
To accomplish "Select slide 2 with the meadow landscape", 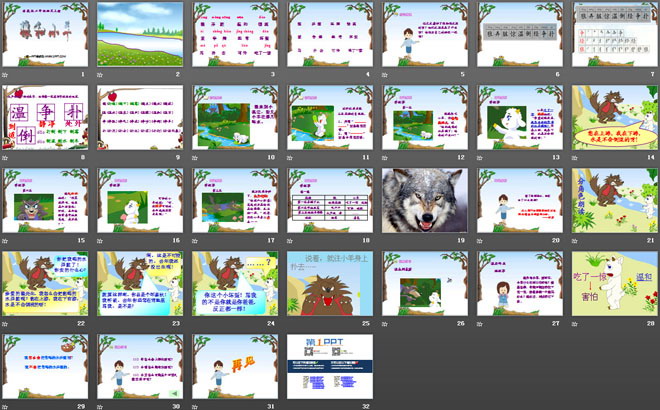I will coord(140,35).
